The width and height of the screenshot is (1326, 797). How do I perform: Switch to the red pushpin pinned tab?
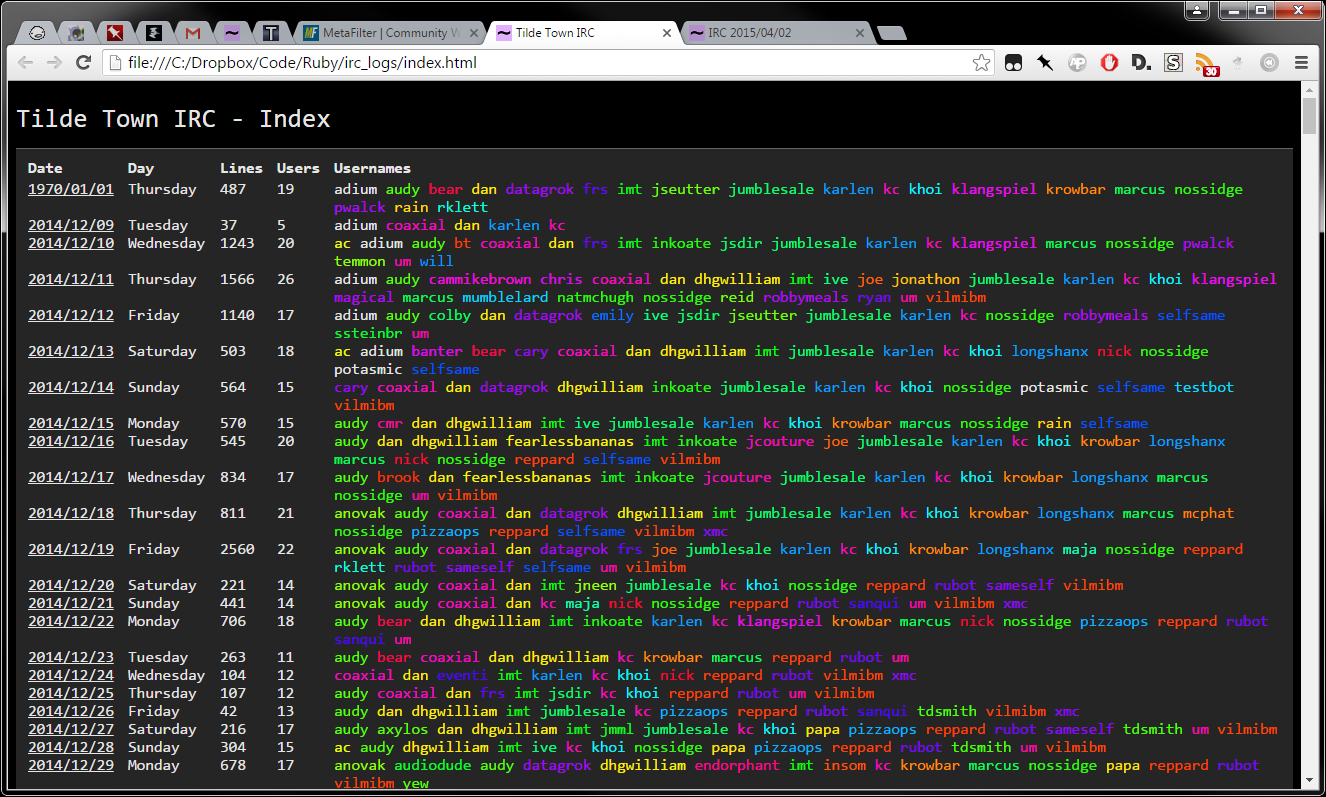click(114, 33)
